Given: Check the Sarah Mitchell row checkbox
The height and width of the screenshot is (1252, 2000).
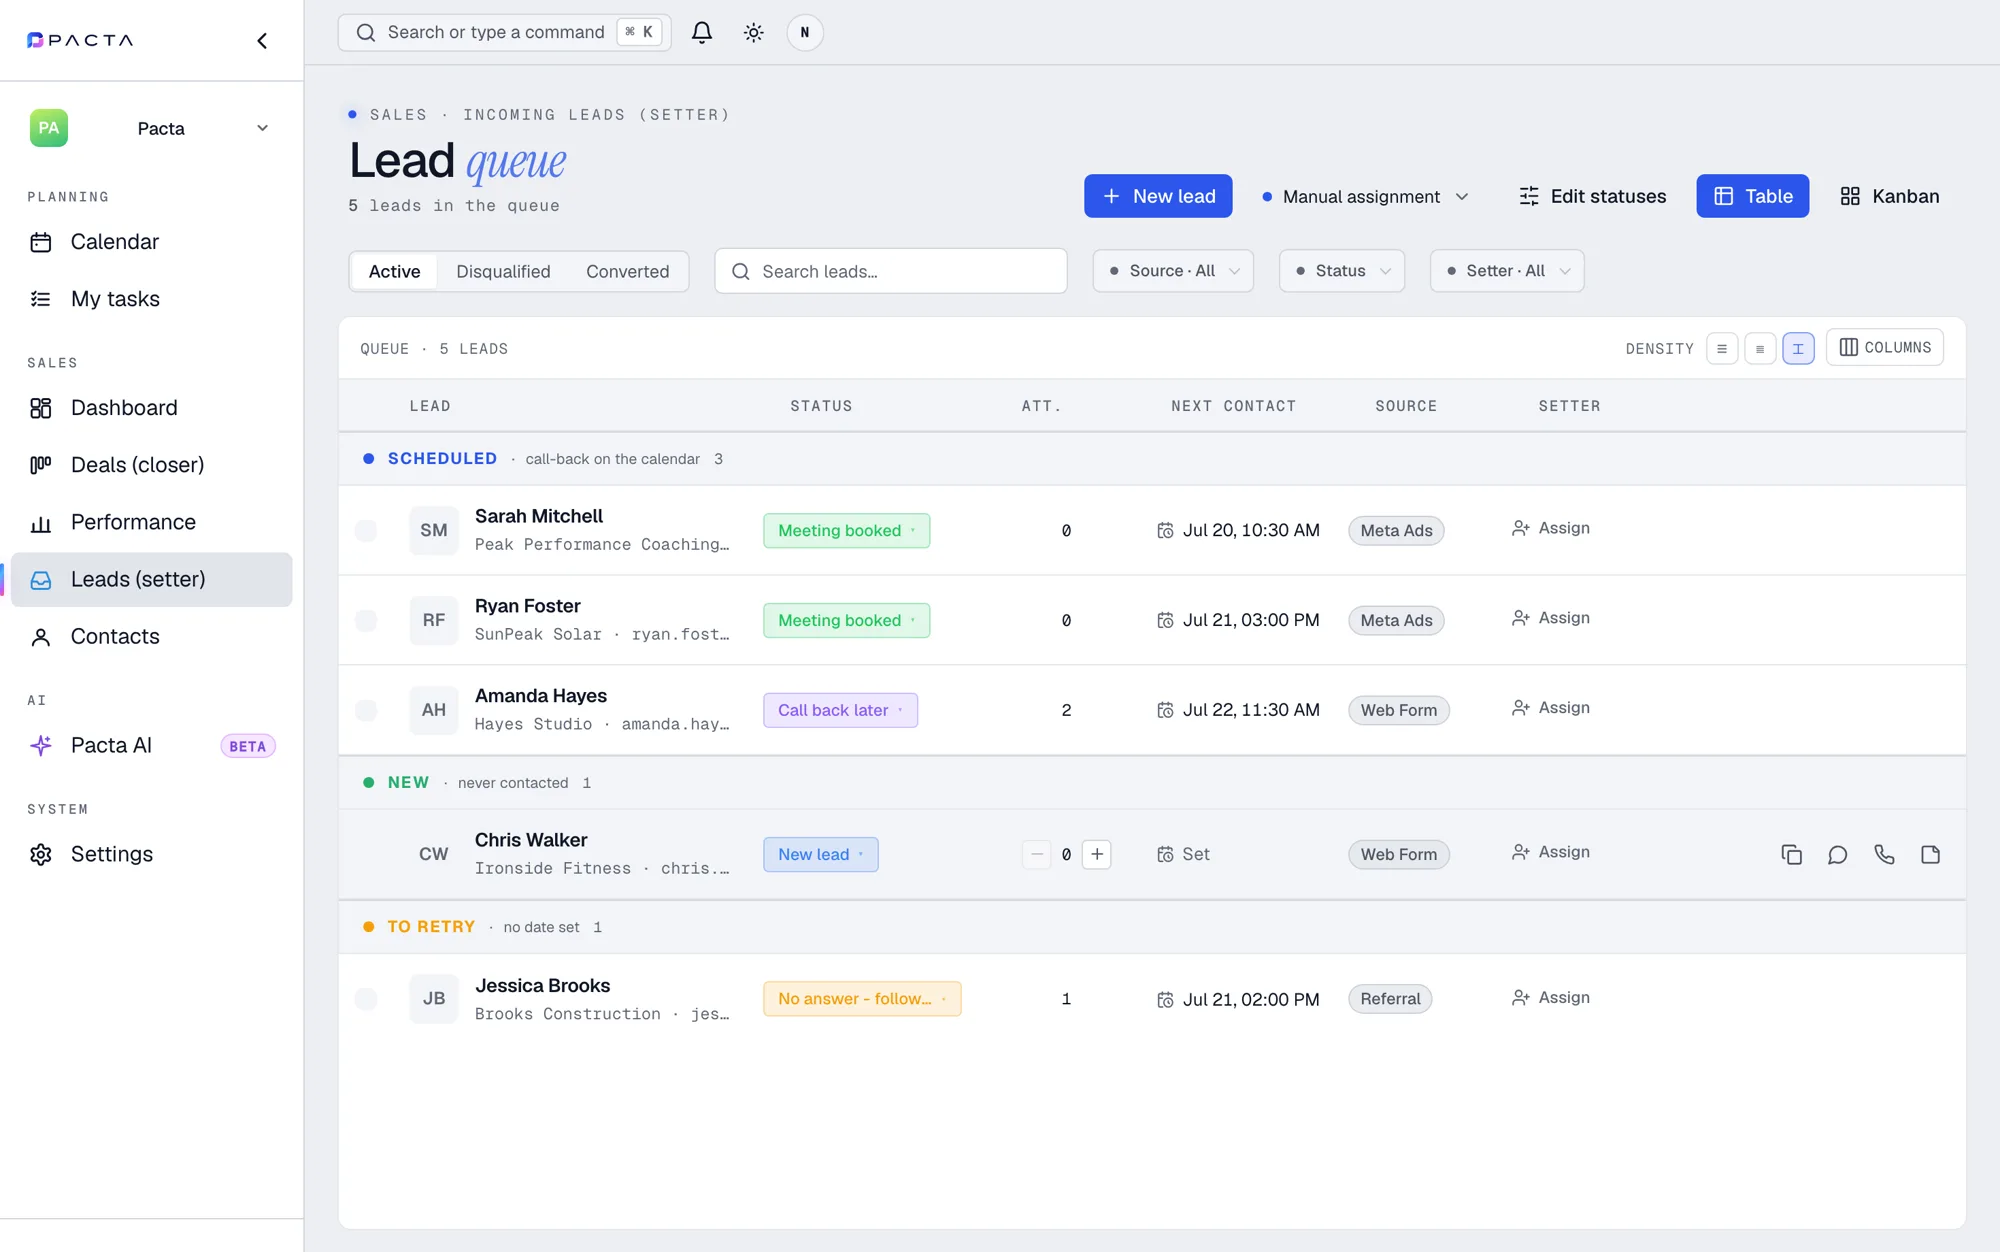Looking at the screenshot, I should (x=366, y=530).
